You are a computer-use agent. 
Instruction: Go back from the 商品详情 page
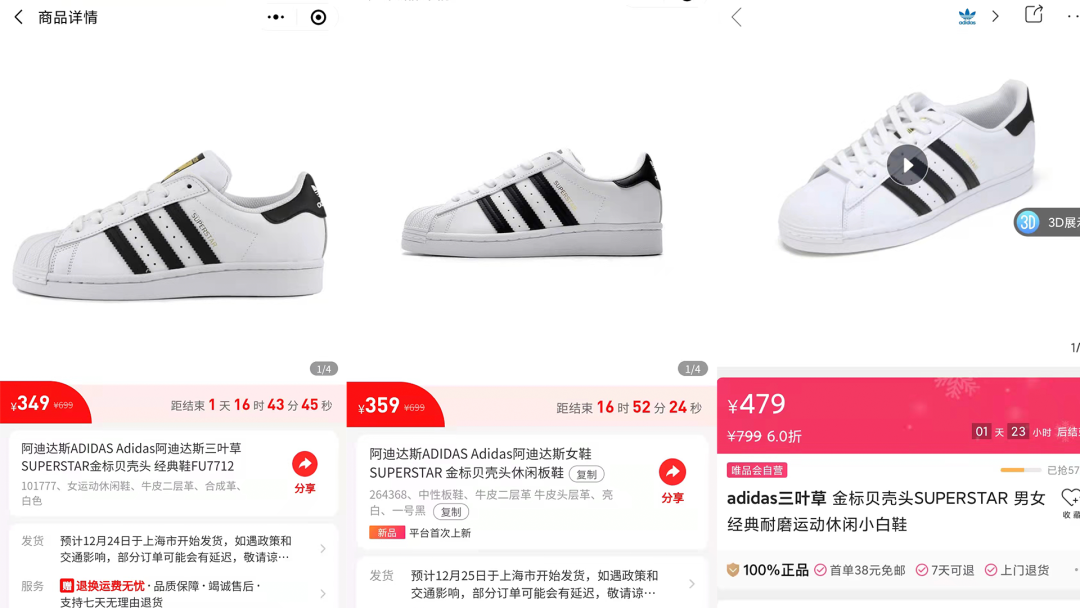[19, 17]
